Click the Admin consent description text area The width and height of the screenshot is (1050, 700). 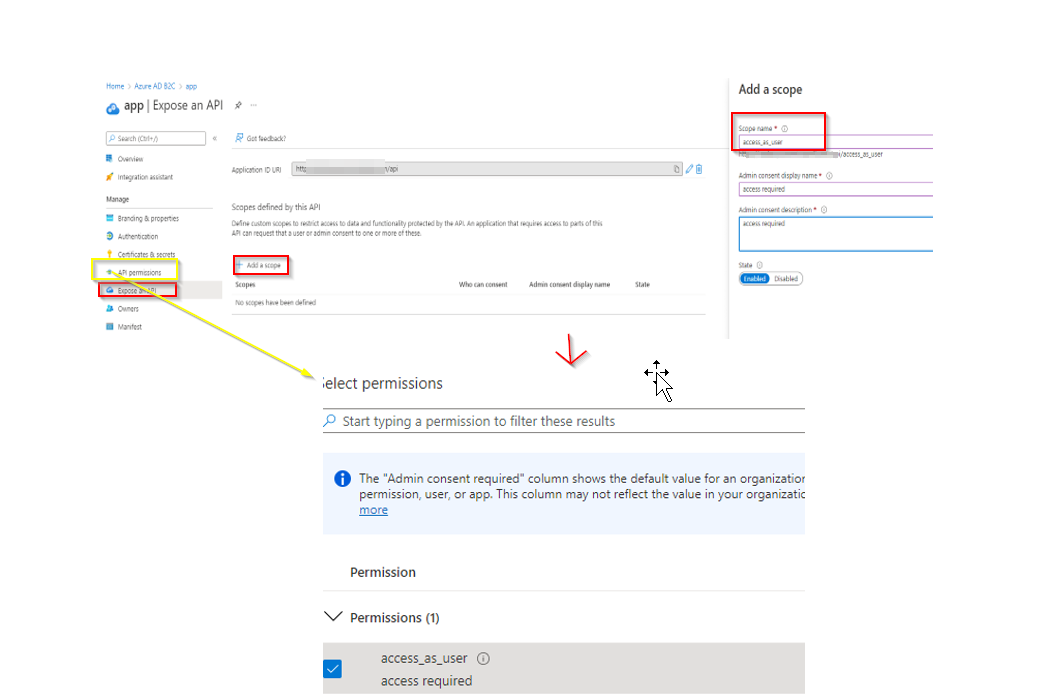coord(836,234)
